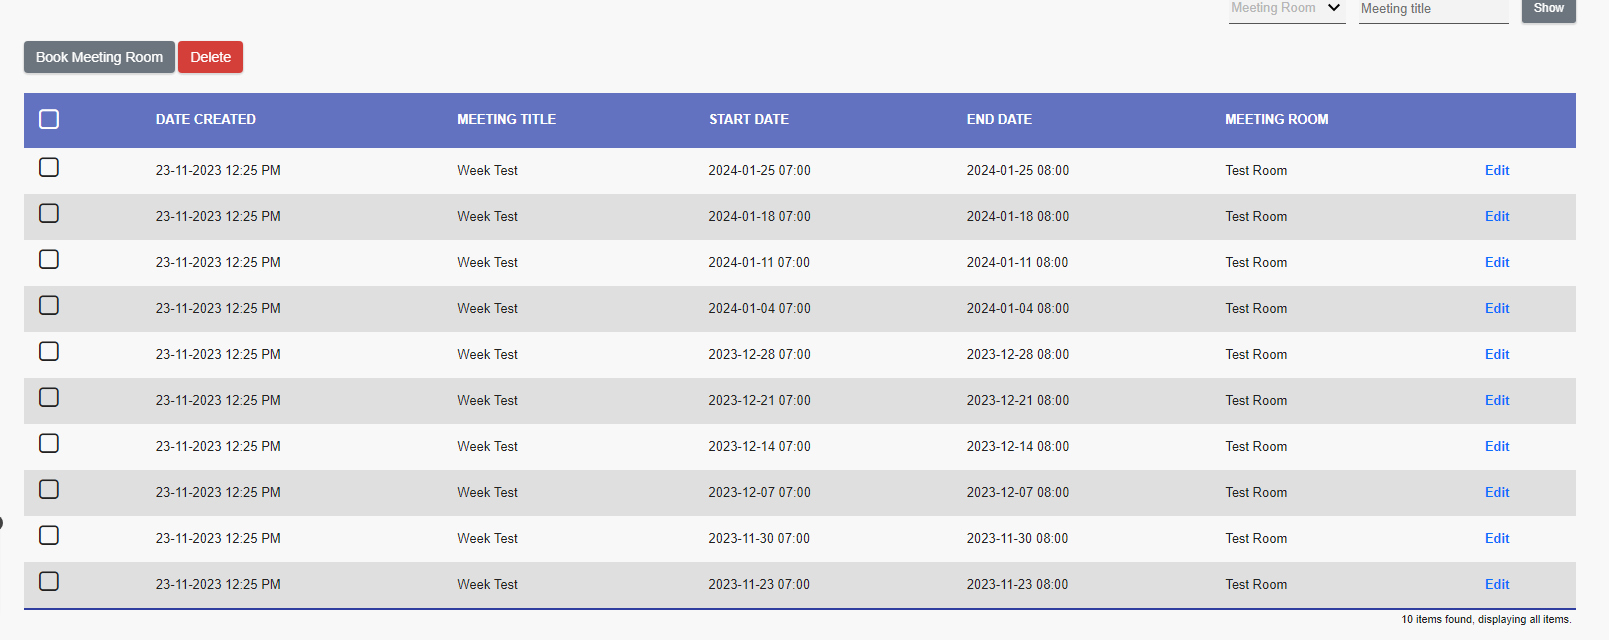1609x640 pixels.
Task: Edit the meeting starting 2023-12-14
Action: click(1497, 446)
